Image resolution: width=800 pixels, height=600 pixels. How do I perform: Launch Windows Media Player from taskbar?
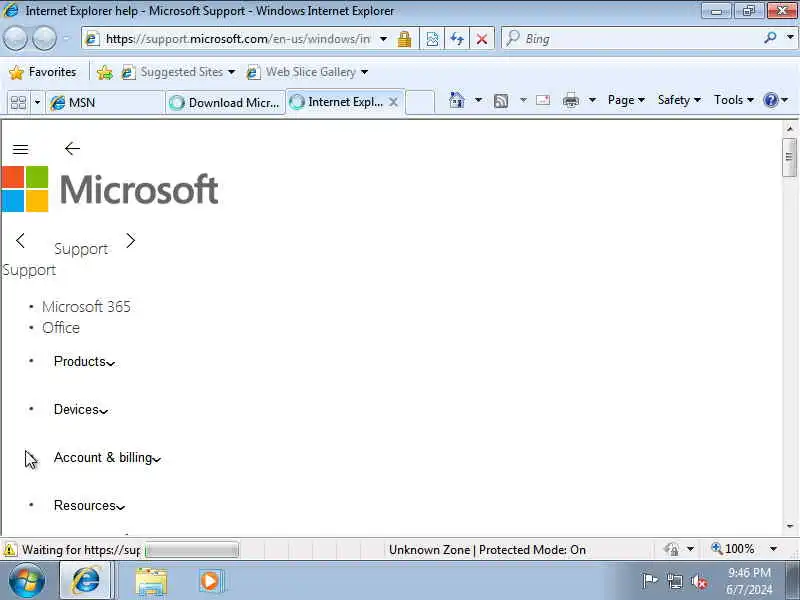(210, 581)
